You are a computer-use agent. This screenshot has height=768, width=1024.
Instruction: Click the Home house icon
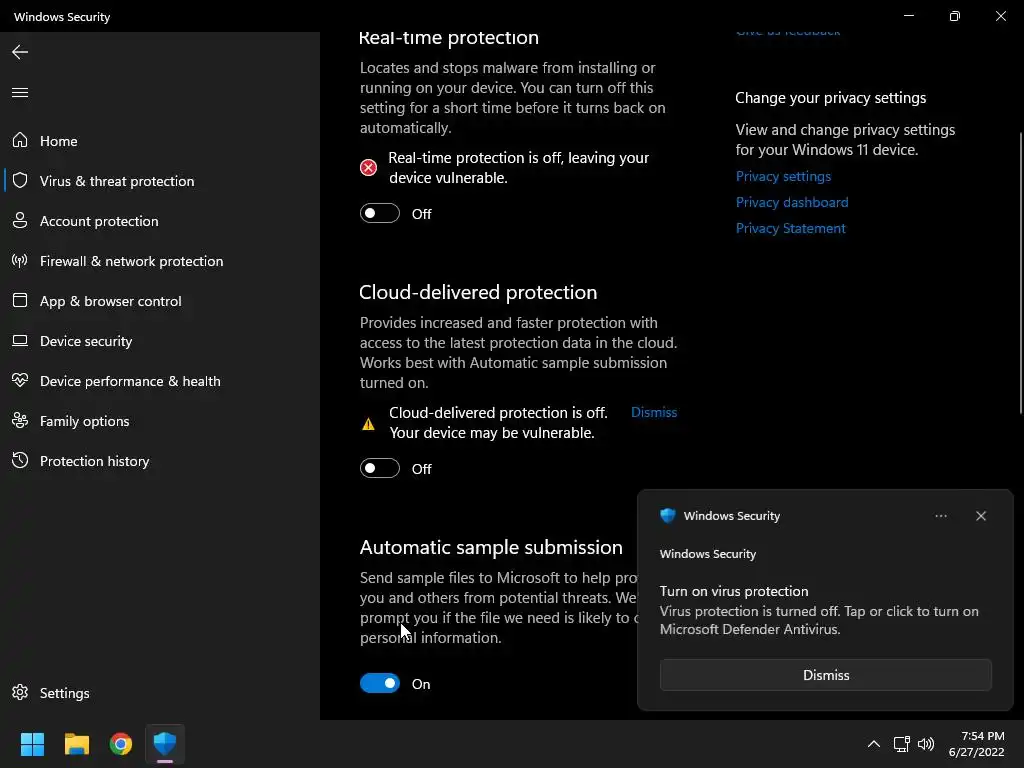(20, 140)
